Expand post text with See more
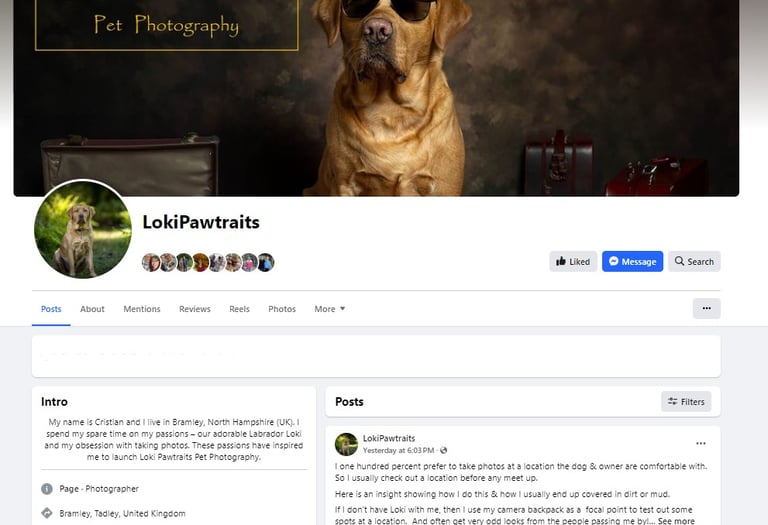 [676, 521]
